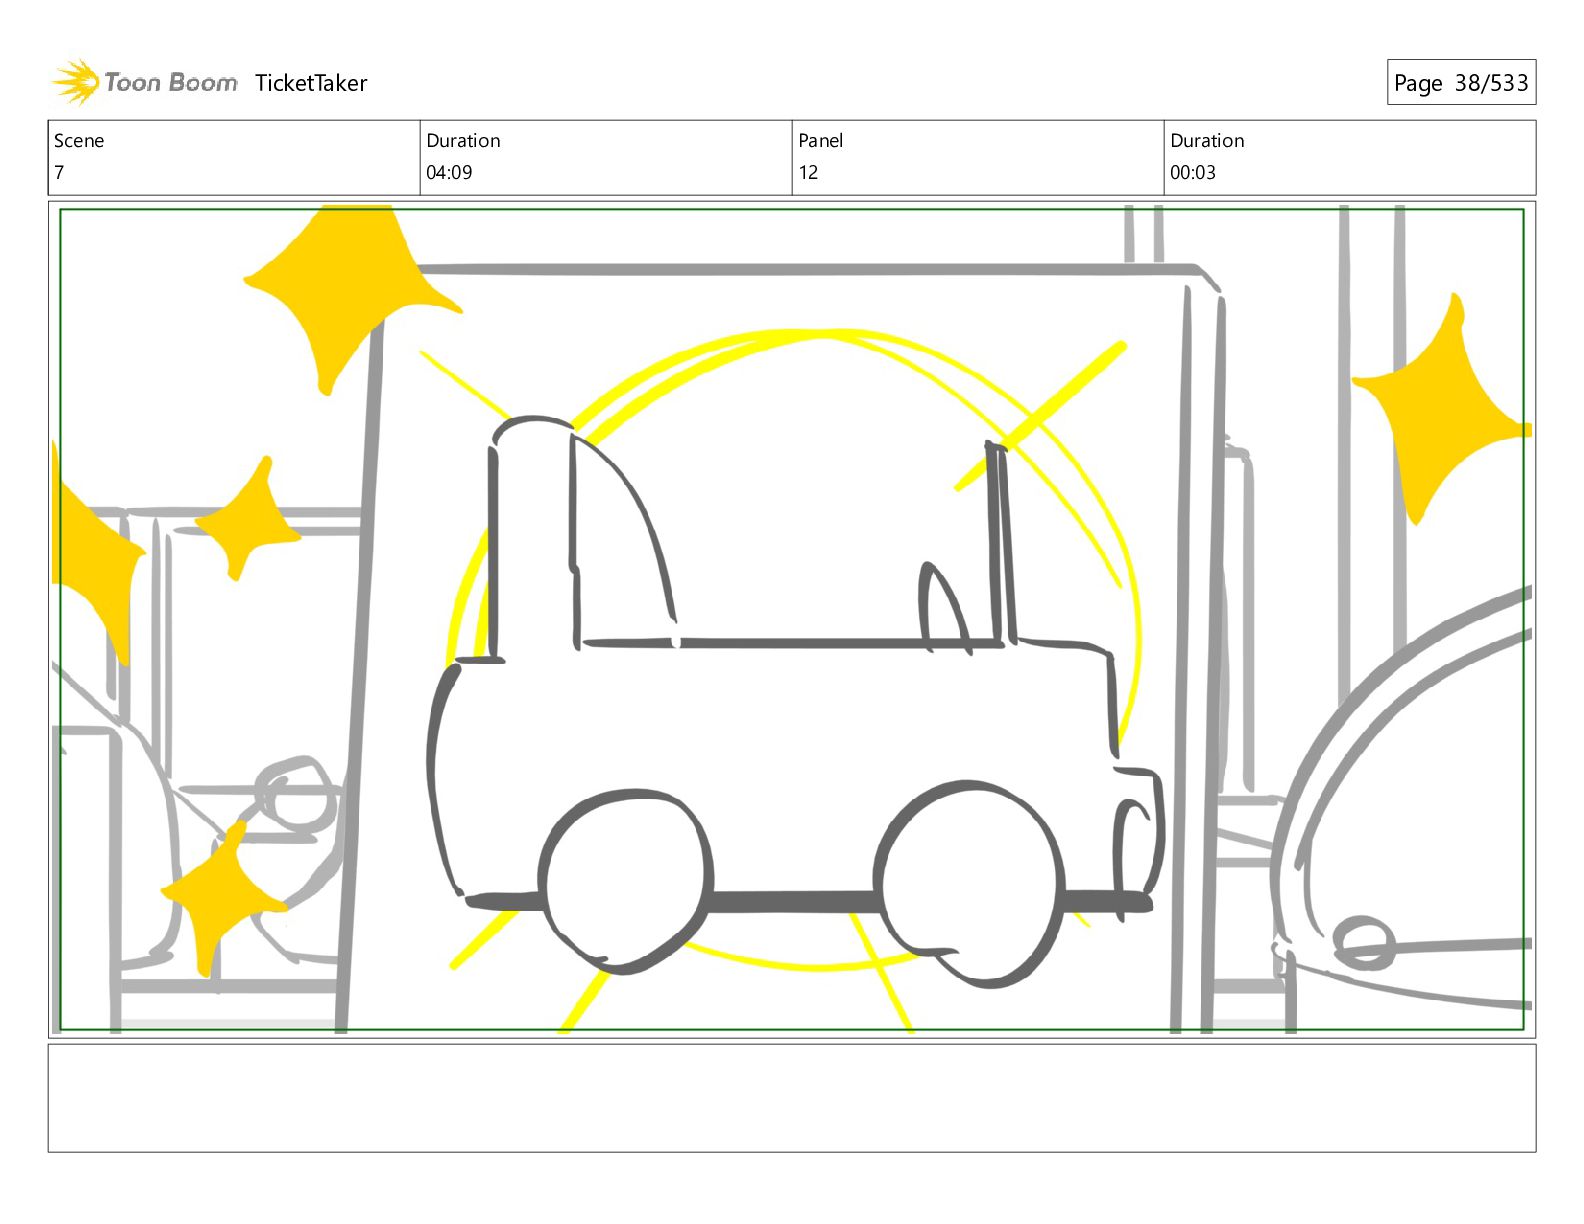
Task: Select the TicketTaker project title
Action: coord(311,83)
